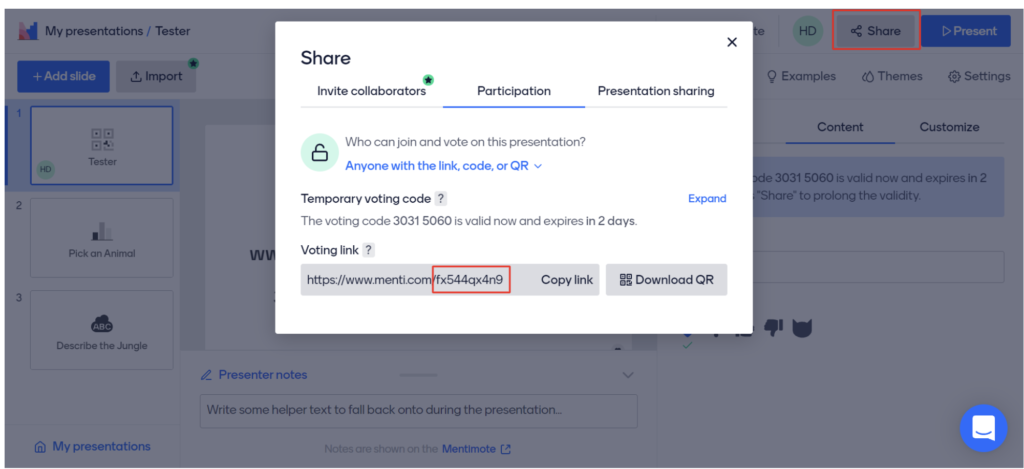1024x469 pixels.
Task: Click the thumbs down reaction icon
Action: click(x=773, y=327)
